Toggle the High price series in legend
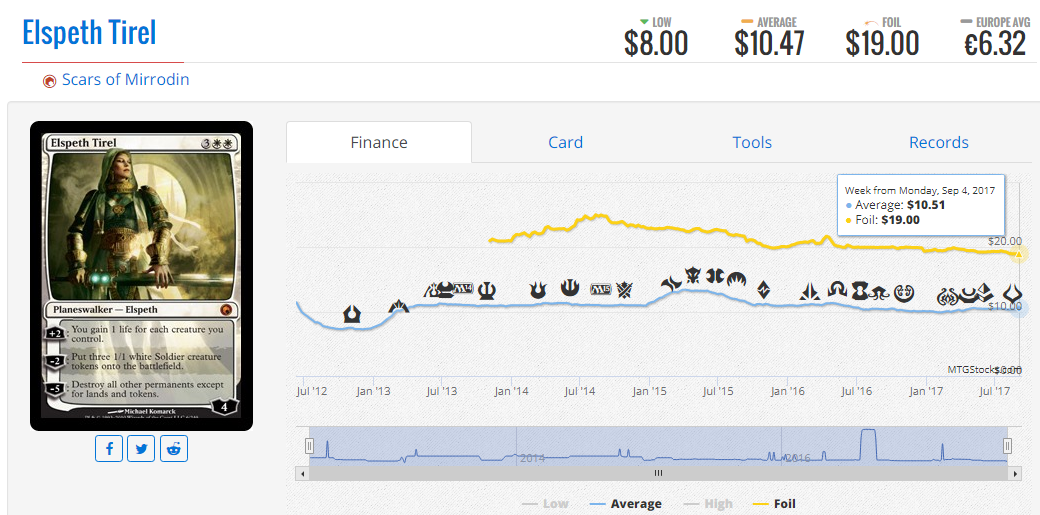Viewport: 1040px width, 515px height. pyautogui.click(x=707, y=504)
